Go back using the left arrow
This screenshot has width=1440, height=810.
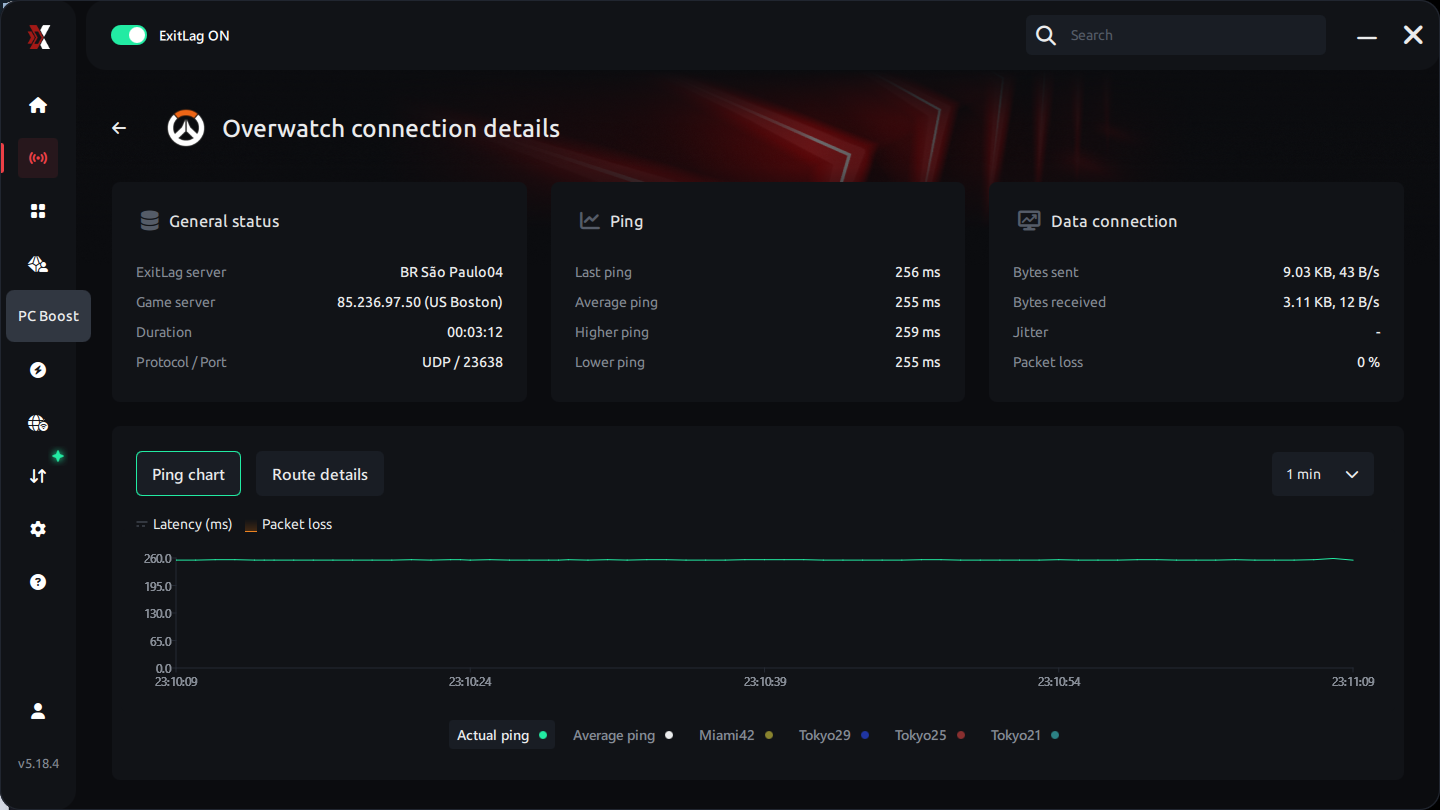point(119,128)
